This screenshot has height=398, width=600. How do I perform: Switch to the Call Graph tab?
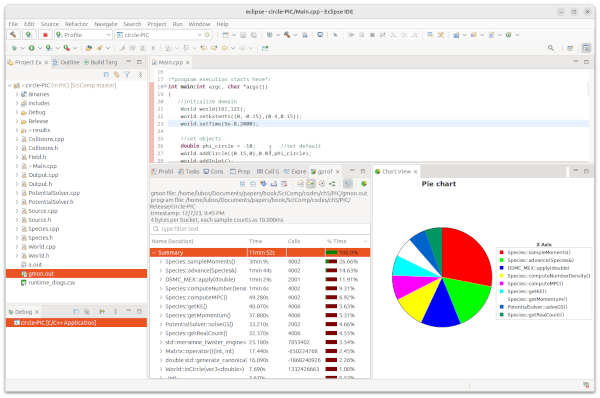pos(268,171)
